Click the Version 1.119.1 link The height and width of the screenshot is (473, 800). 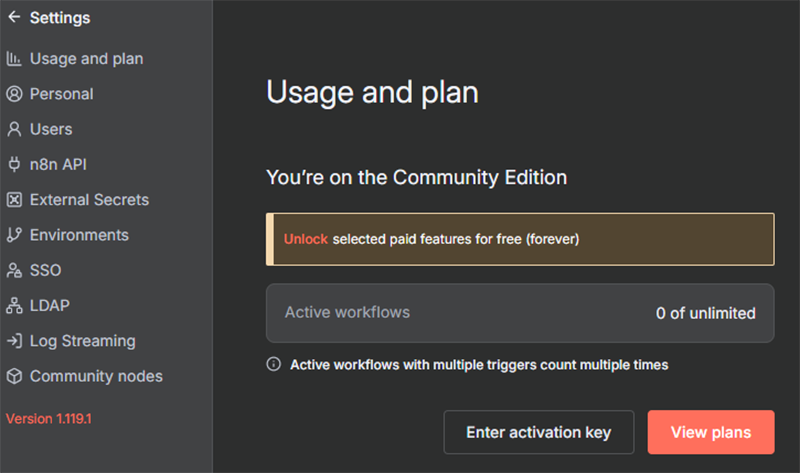tap(48, 418)
